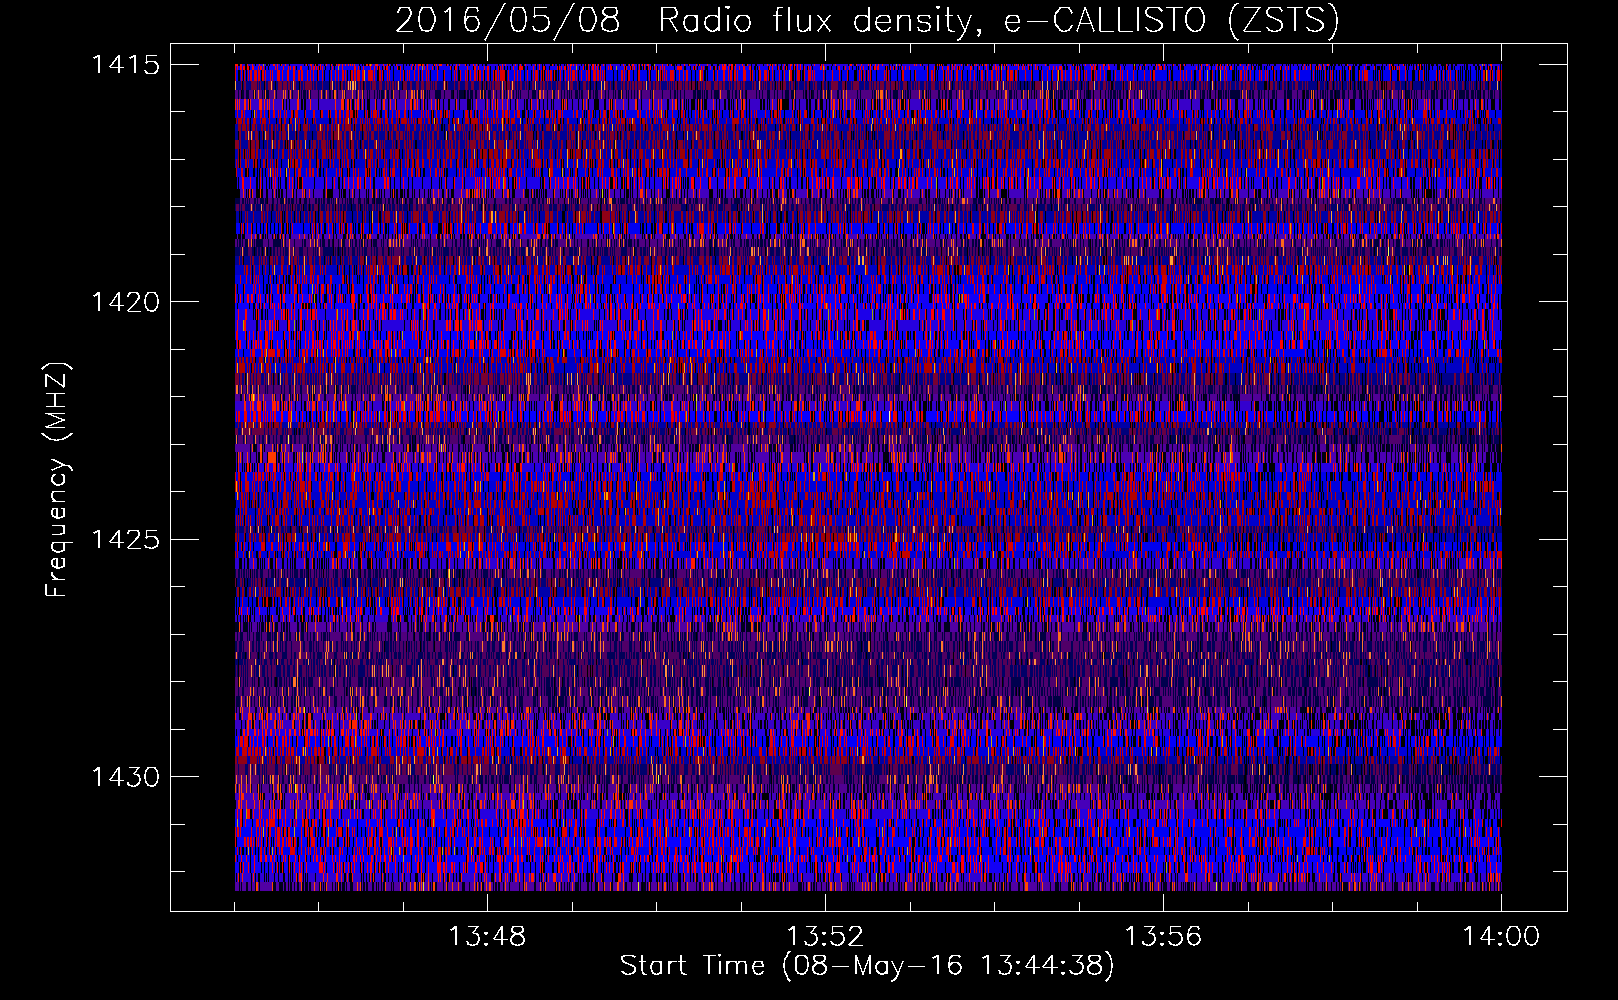The width and height of the screenshot is (1618, 1000).
Task: Click the 1415 frequency tick label
Action: (x=126, y=65)
